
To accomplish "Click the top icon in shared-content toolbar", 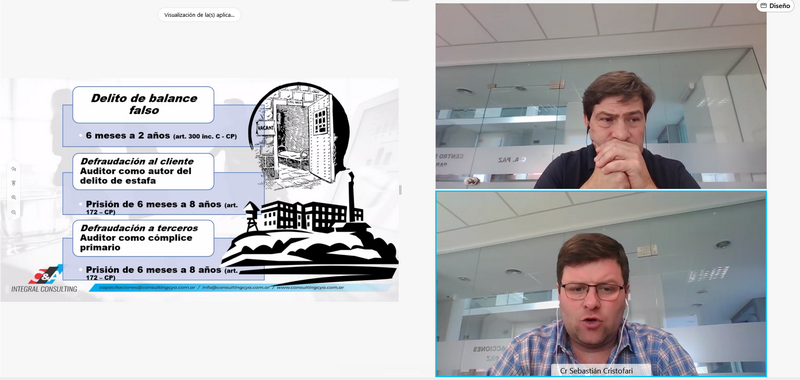I will coord(14,168).
